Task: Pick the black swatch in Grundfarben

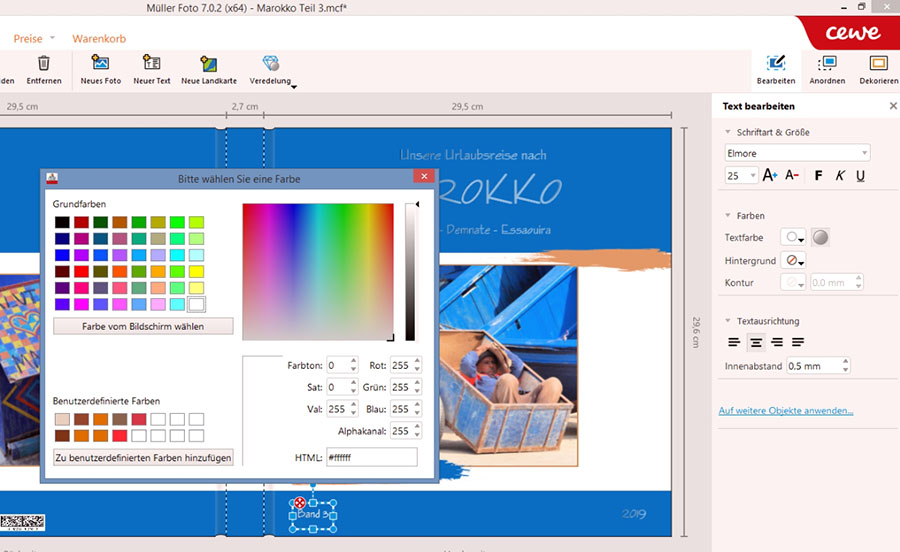Action: click(62, 222)
